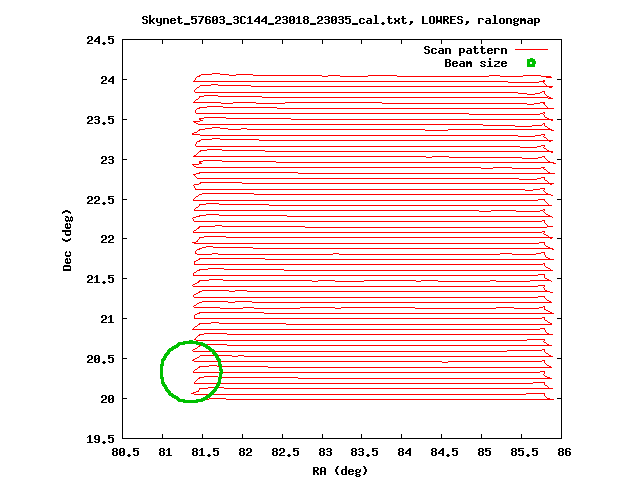Viewport: 640px width, 480px height.
Task: Click the RA tick label 84.5
Action: (444, 452)
